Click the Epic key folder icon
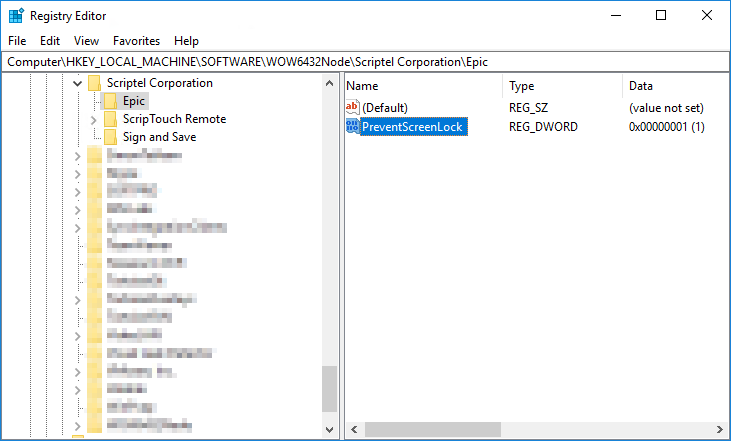The height and width of the screenshot is (441, 731). point(110,101)
